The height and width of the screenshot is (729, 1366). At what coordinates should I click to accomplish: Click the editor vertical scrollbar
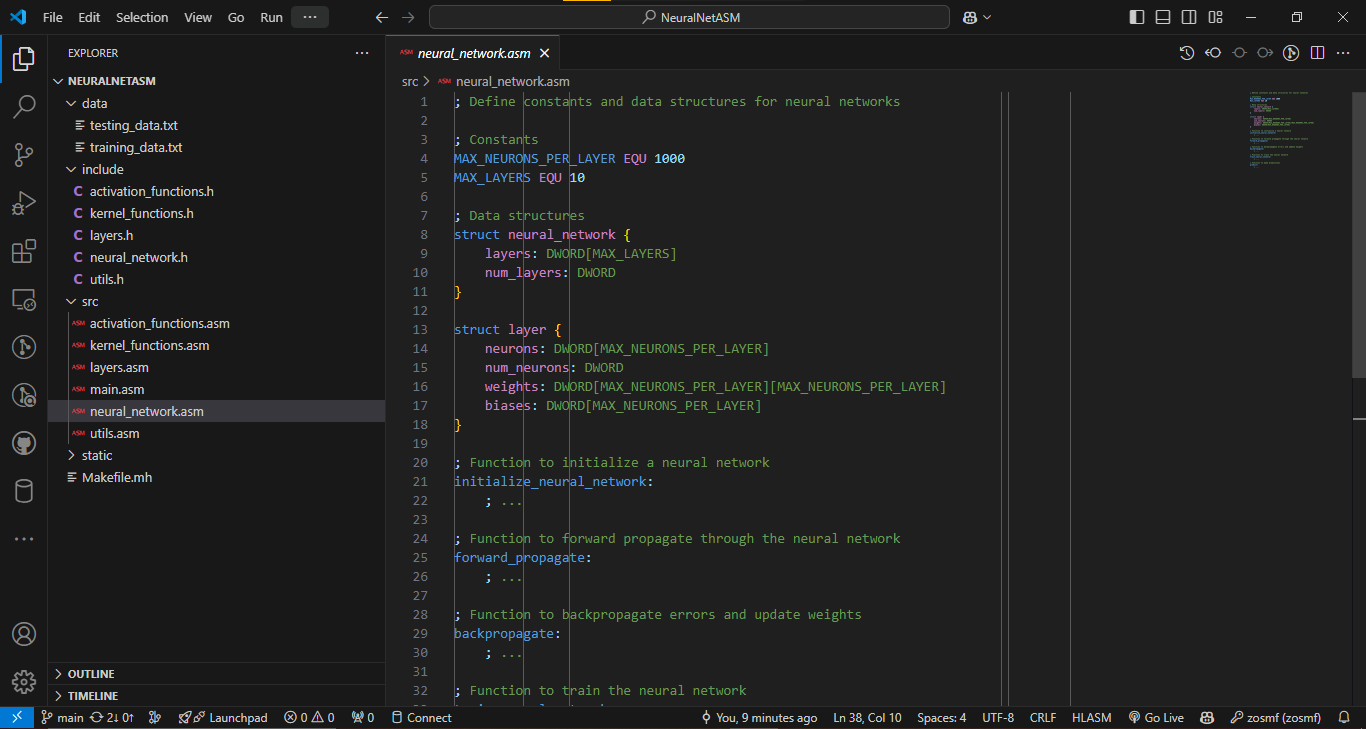[1359, 234]
